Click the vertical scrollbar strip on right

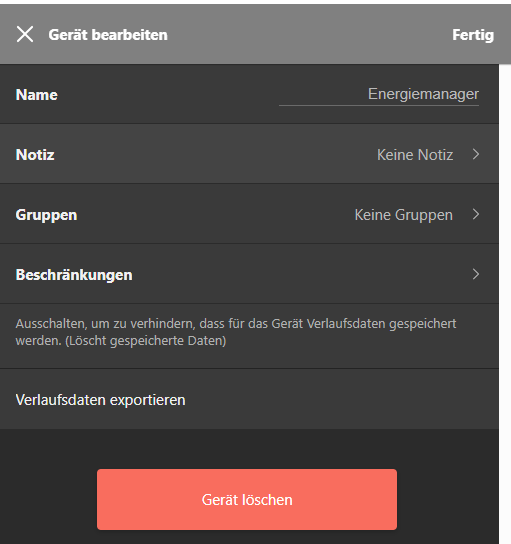(505, 304)
